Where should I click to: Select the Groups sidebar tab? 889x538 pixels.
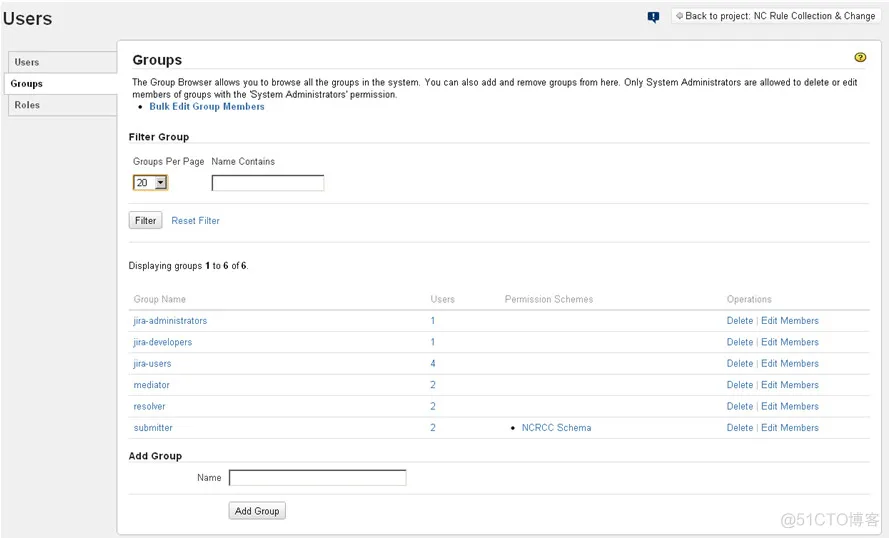61,83
